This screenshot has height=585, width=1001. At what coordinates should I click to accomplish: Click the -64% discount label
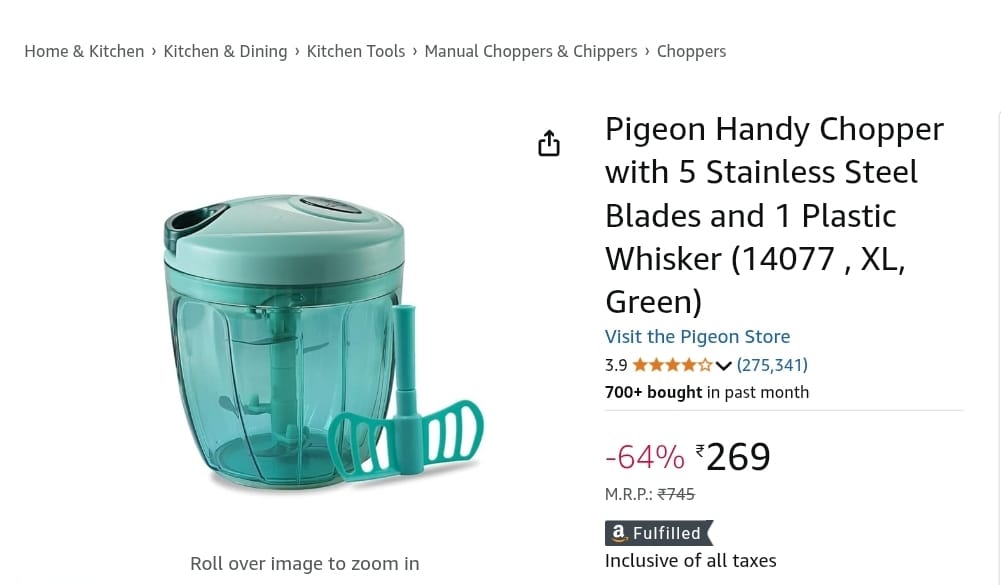(x=645, y=457)
